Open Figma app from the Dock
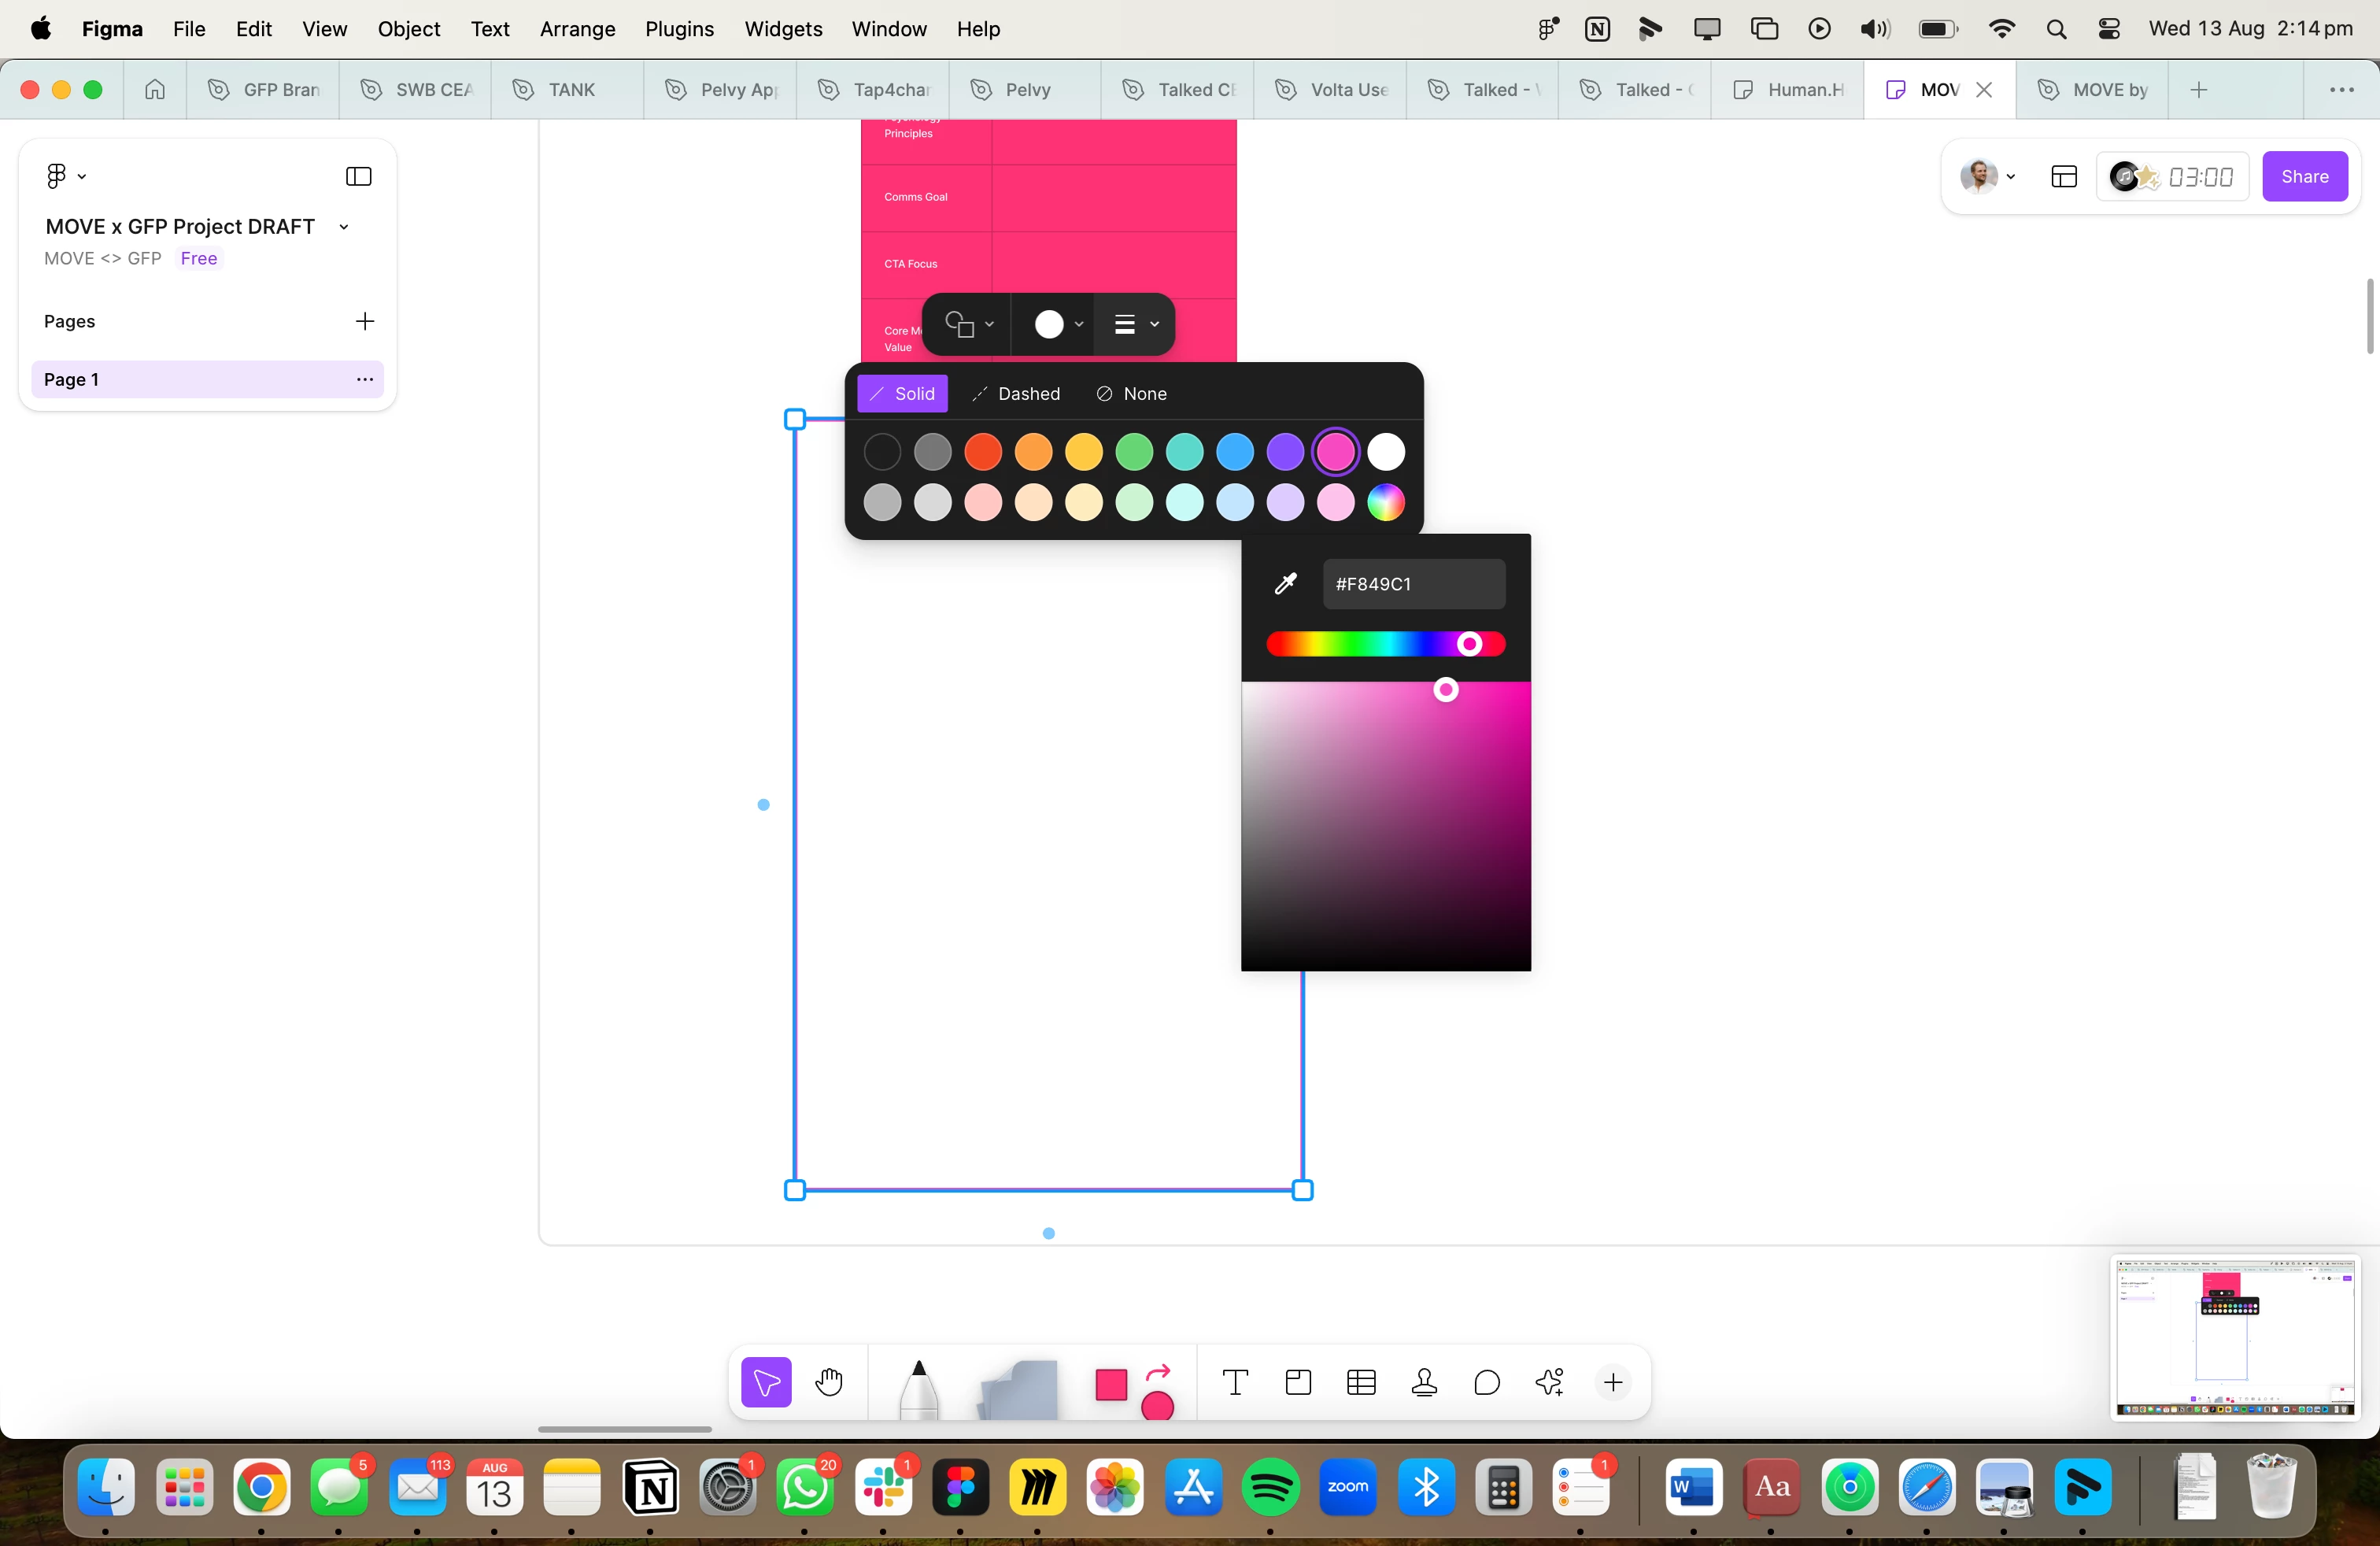Screen dimensions: 2380x1546 click(960, 1487)
